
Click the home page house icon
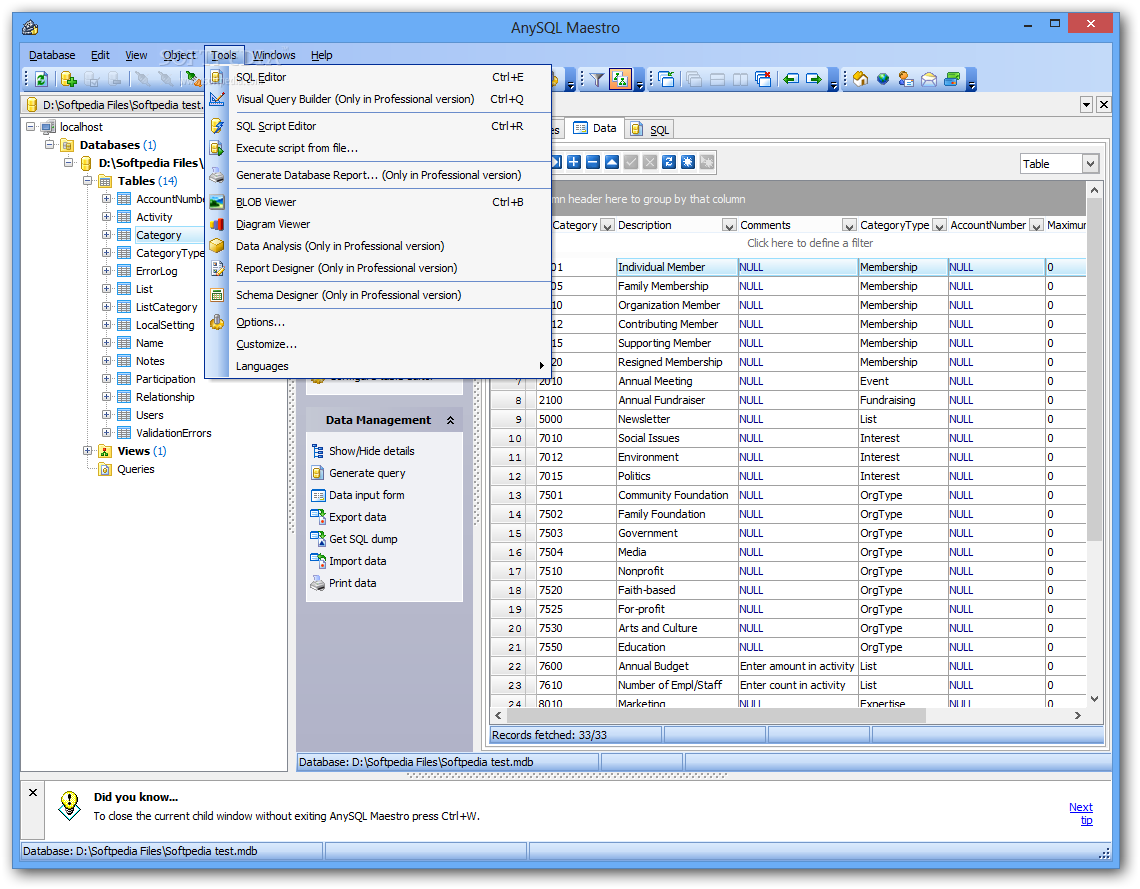click(x=861, y=79)
